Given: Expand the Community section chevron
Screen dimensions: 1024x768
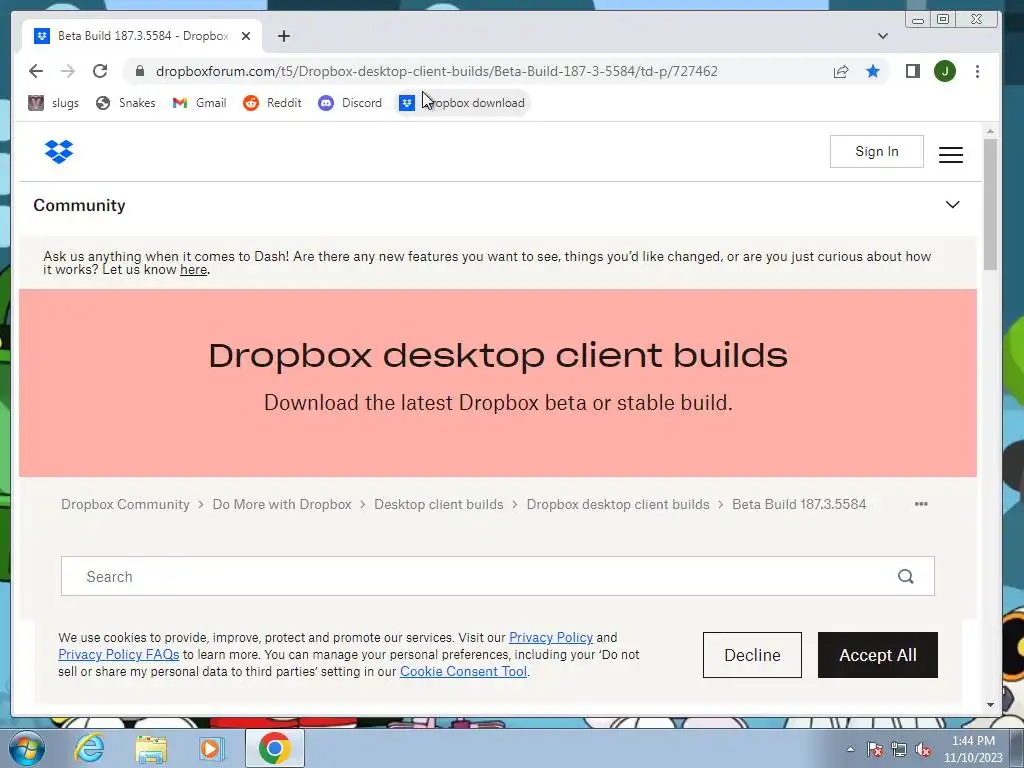Looking at the screenshot, I should click(952, 205).
